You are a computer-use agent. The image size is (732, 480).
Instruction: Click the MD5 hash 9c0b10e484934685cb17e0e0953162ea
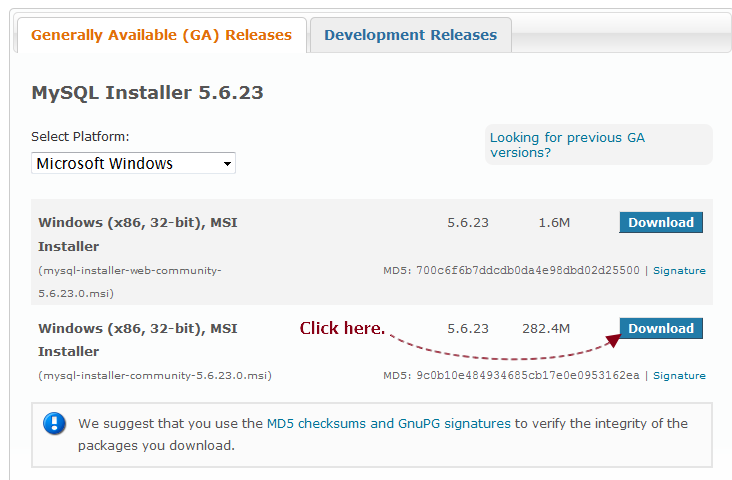pos(528,375)
